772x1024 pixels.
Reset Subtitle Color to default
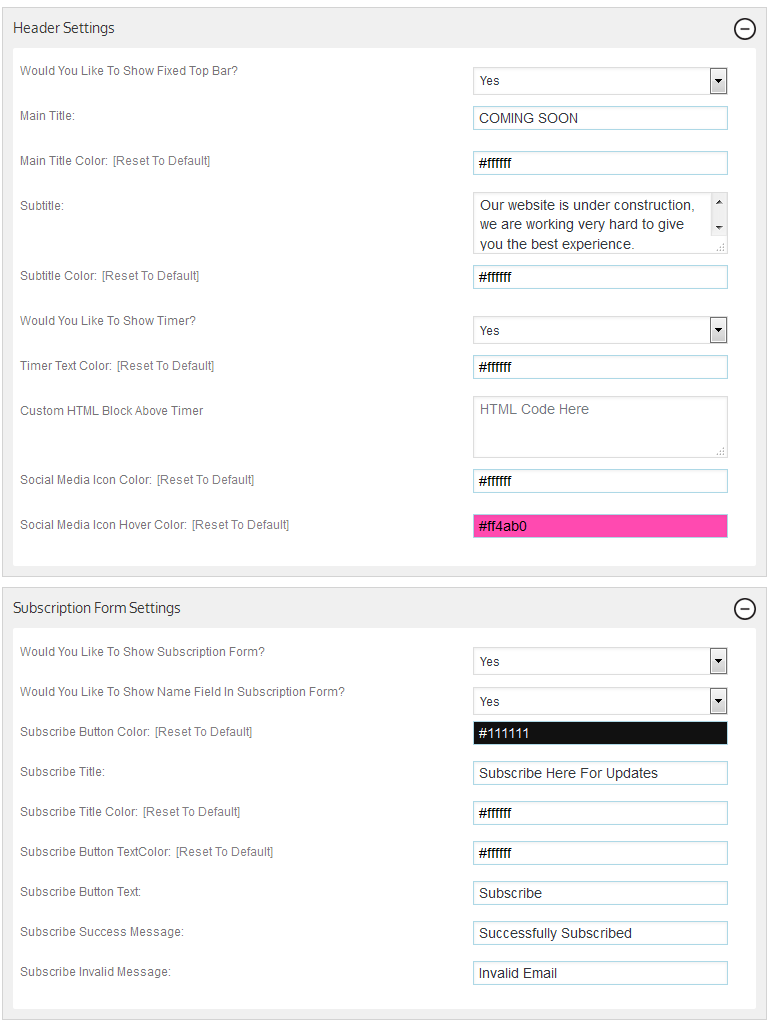(150, 276)
